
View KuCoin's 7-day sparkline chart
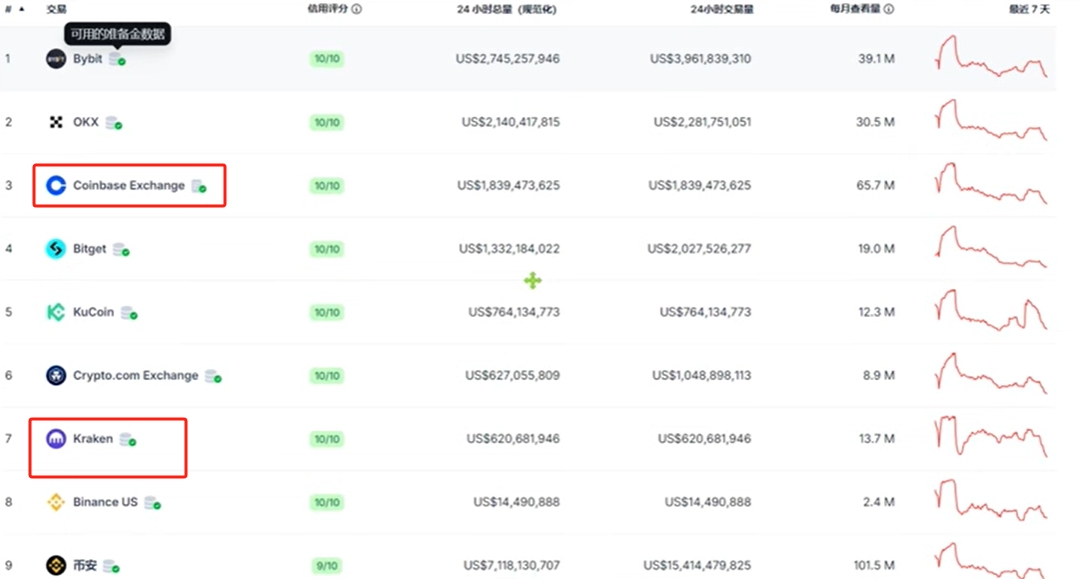991,310
